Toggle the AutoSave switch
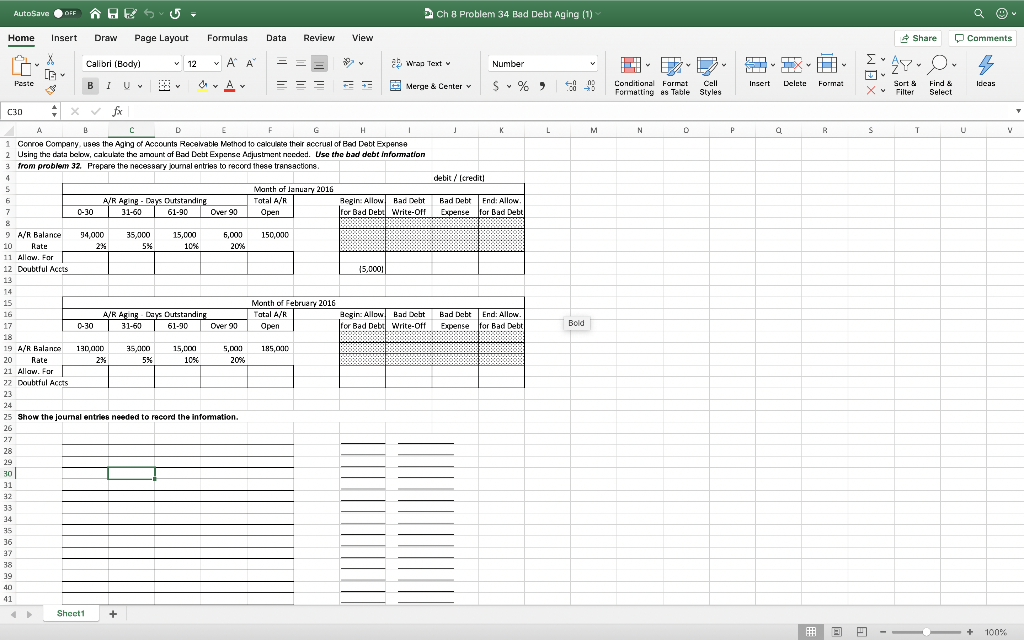Viewport: 1024px width, 640px height. pos(66,14)
